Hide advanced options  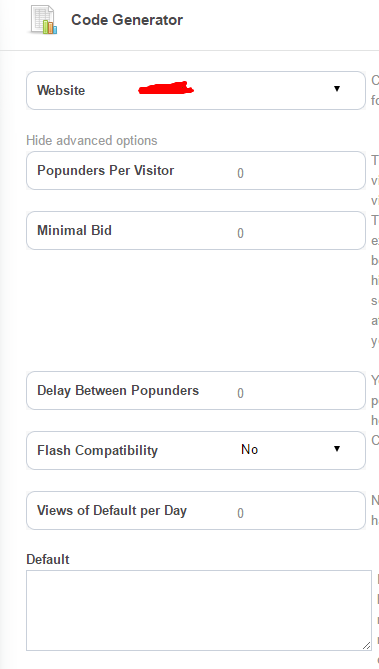click(x=92, y=140)
